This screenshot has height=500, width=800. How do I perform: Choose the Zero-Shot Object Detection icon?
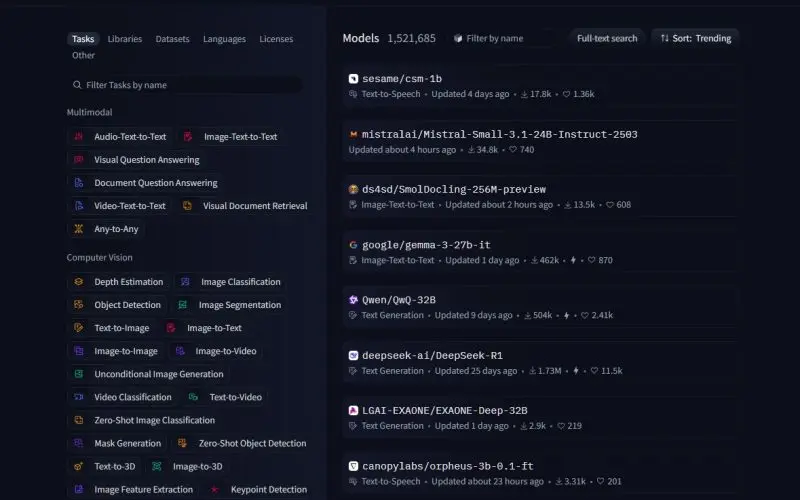pyautogui.click(x=182, y=443)
